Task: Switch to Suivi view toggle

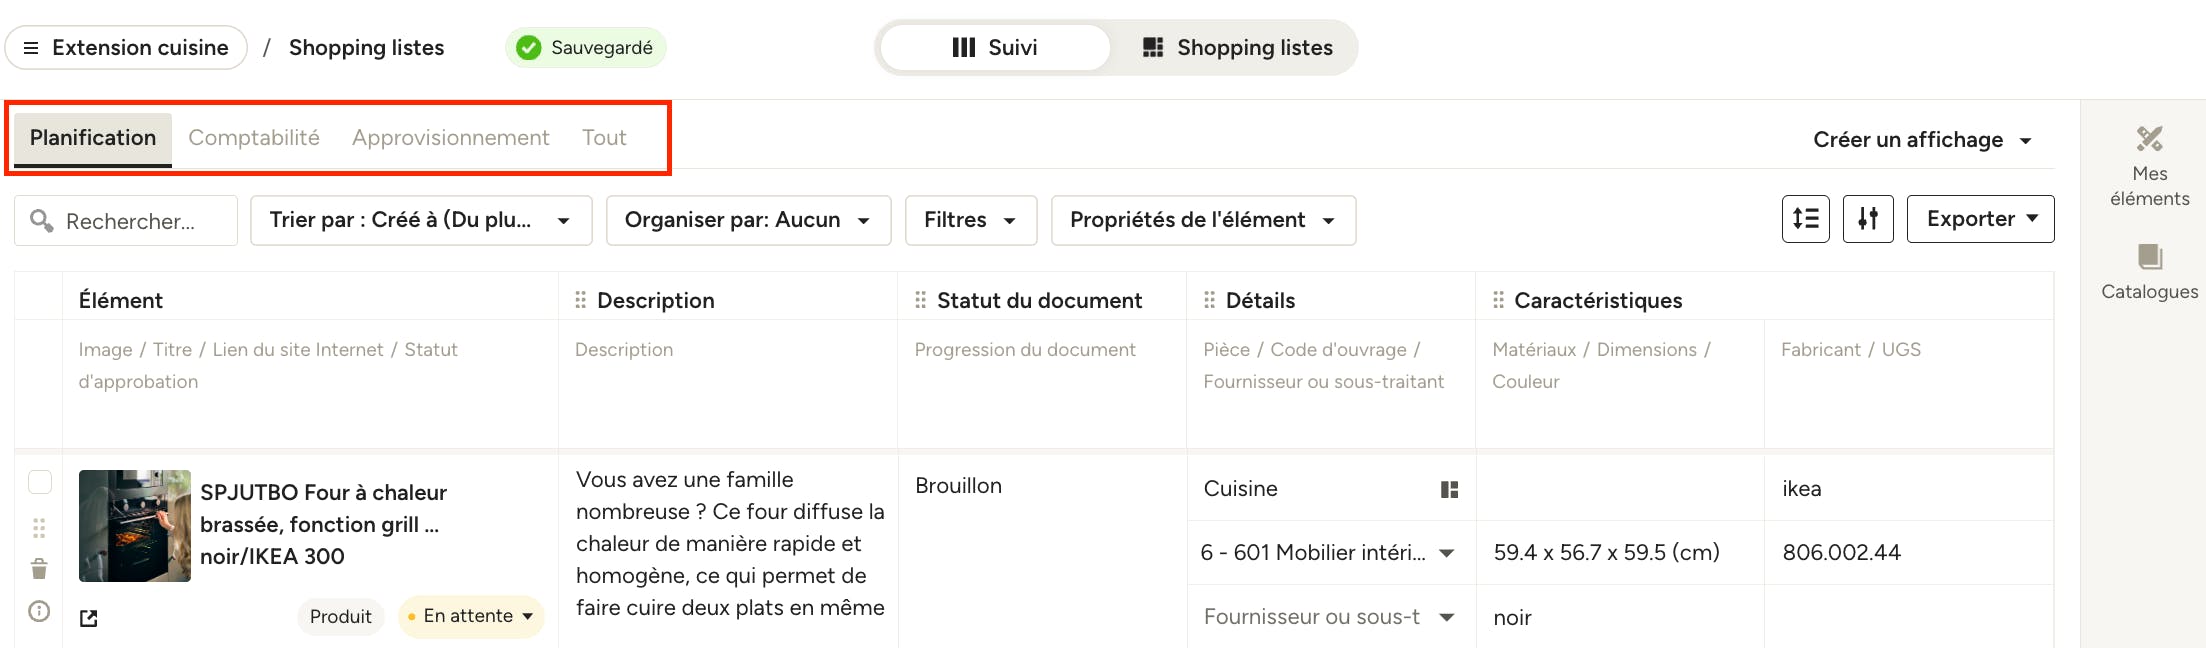Action: [x=995, y=48]
